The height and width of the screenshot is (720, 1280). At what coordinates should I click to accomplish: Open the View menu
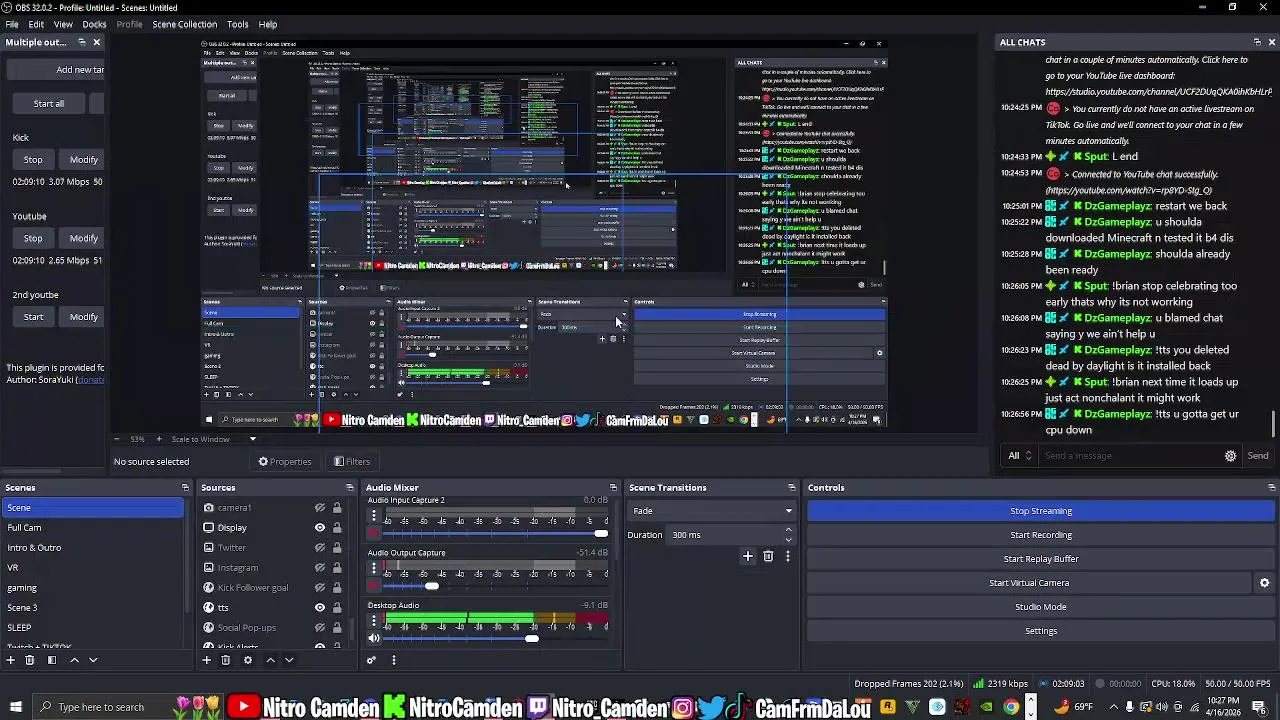[x=63, y=24]
